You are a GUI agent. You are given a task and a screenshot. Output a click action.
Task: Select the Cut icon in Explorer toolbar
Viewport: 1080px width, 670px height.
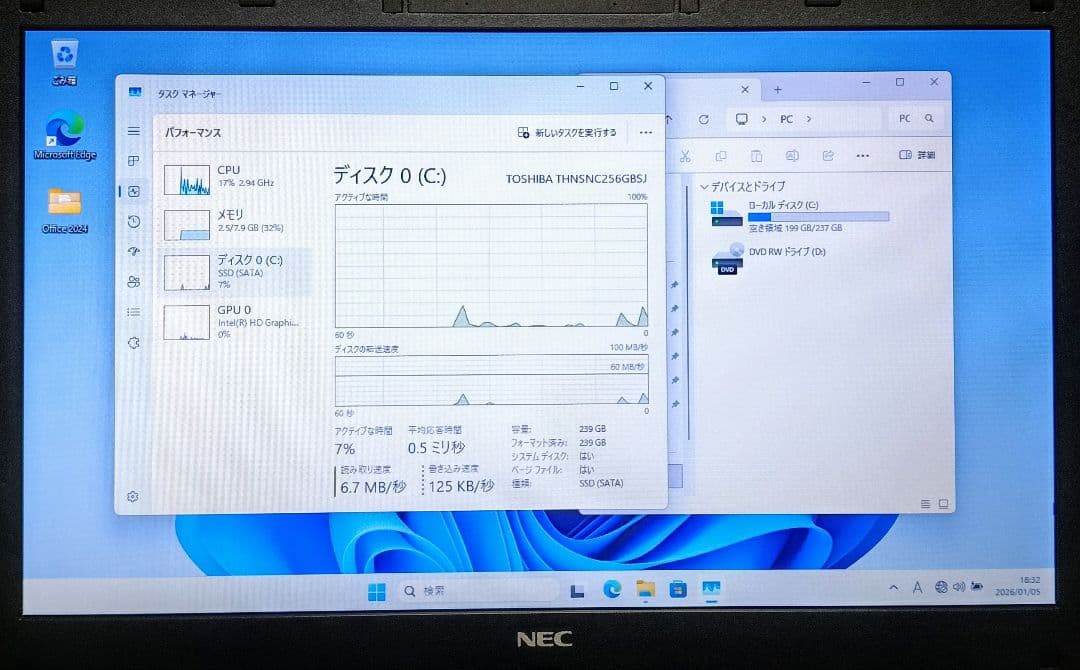pyautogui.click(x=684, y=156)
